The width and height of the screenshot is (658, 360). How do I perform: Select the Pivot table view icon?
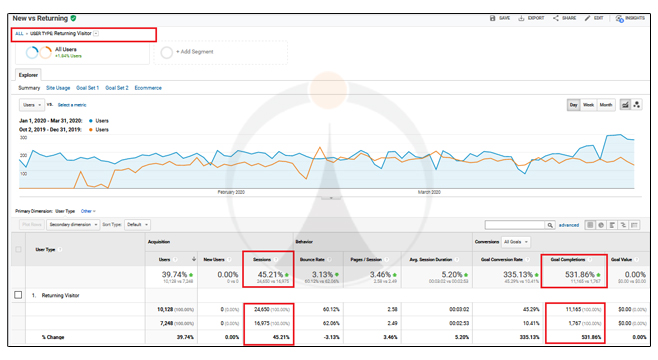tap(634, 225)
